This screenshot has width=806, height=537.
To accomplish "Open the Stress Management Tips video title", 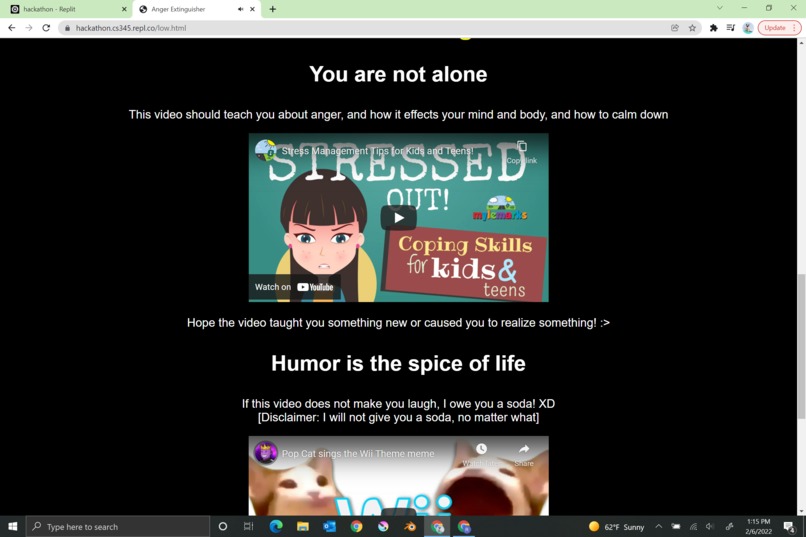I will tap(377, 151).
